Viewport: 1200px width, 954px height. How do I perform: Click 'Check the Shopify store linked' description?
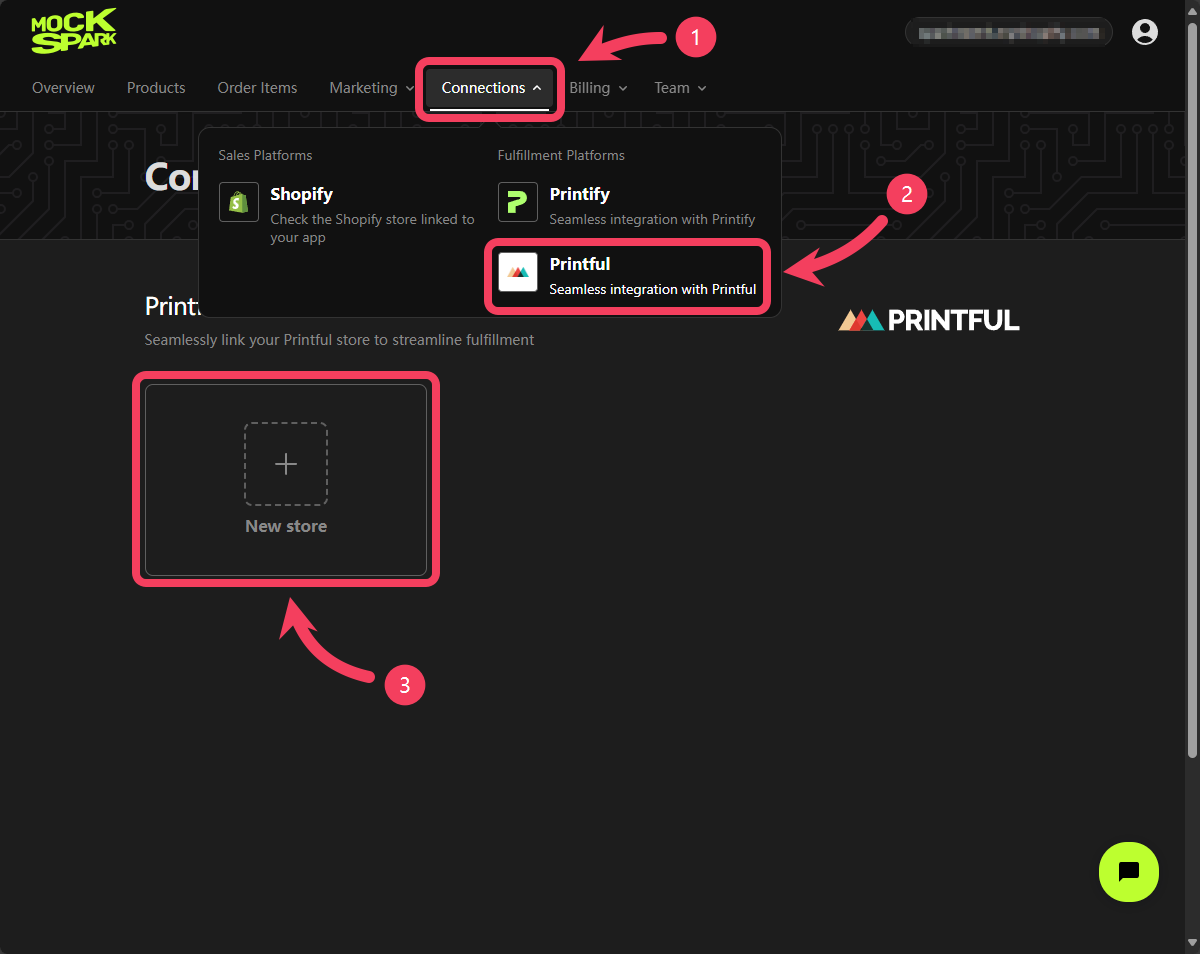point(372,228)
